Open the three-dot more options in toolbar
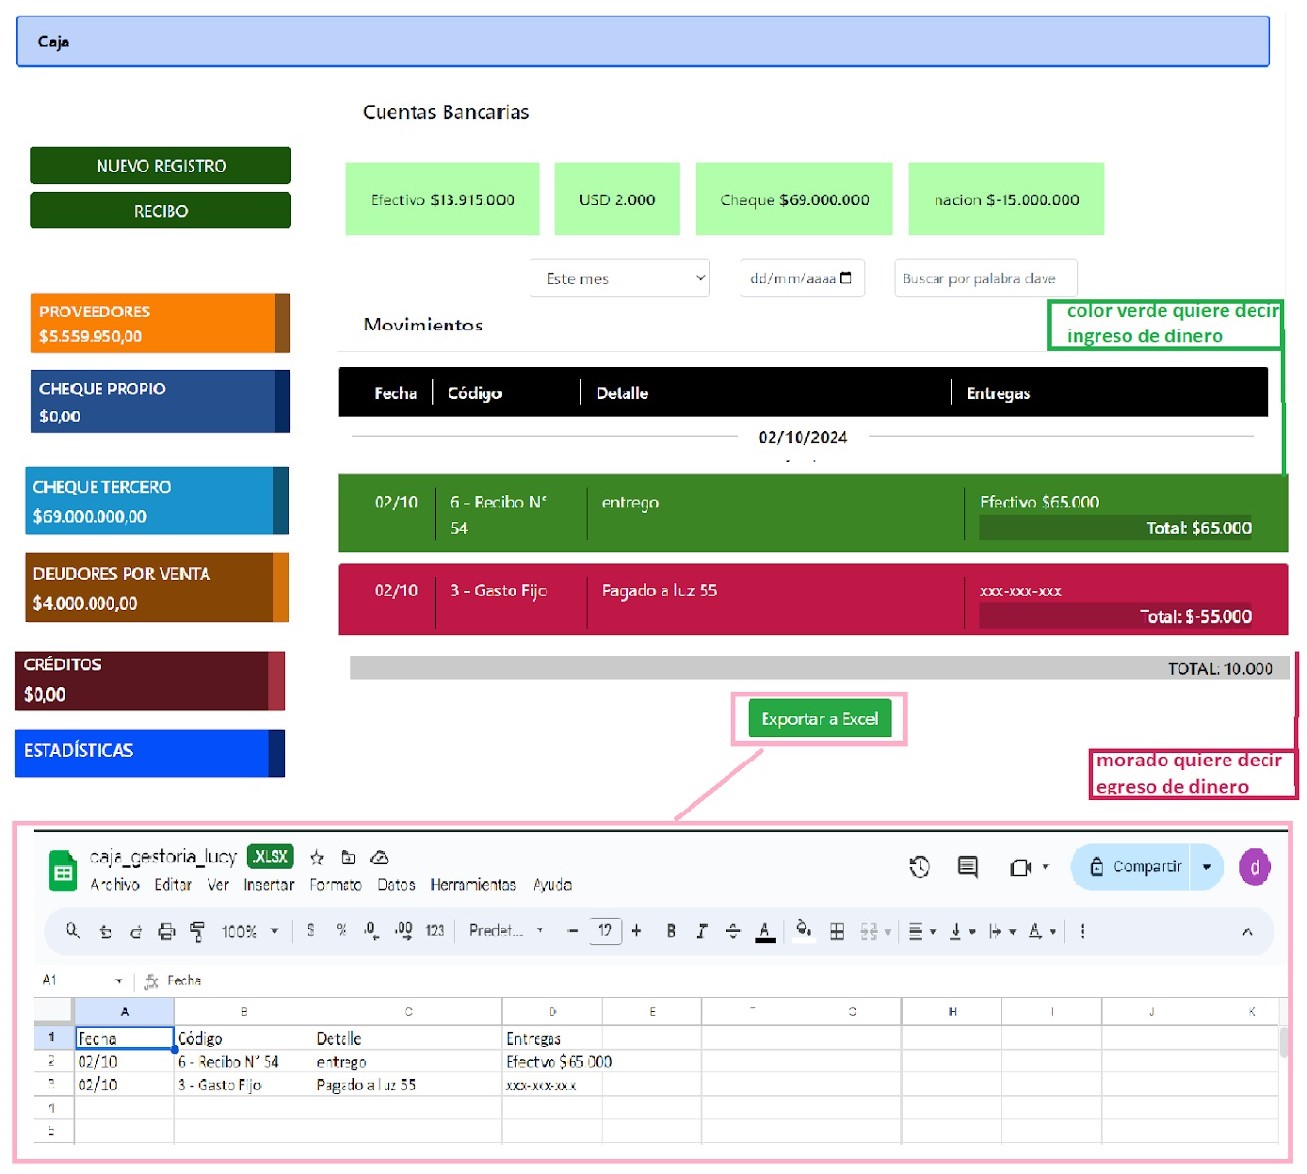 [1082, 931]
